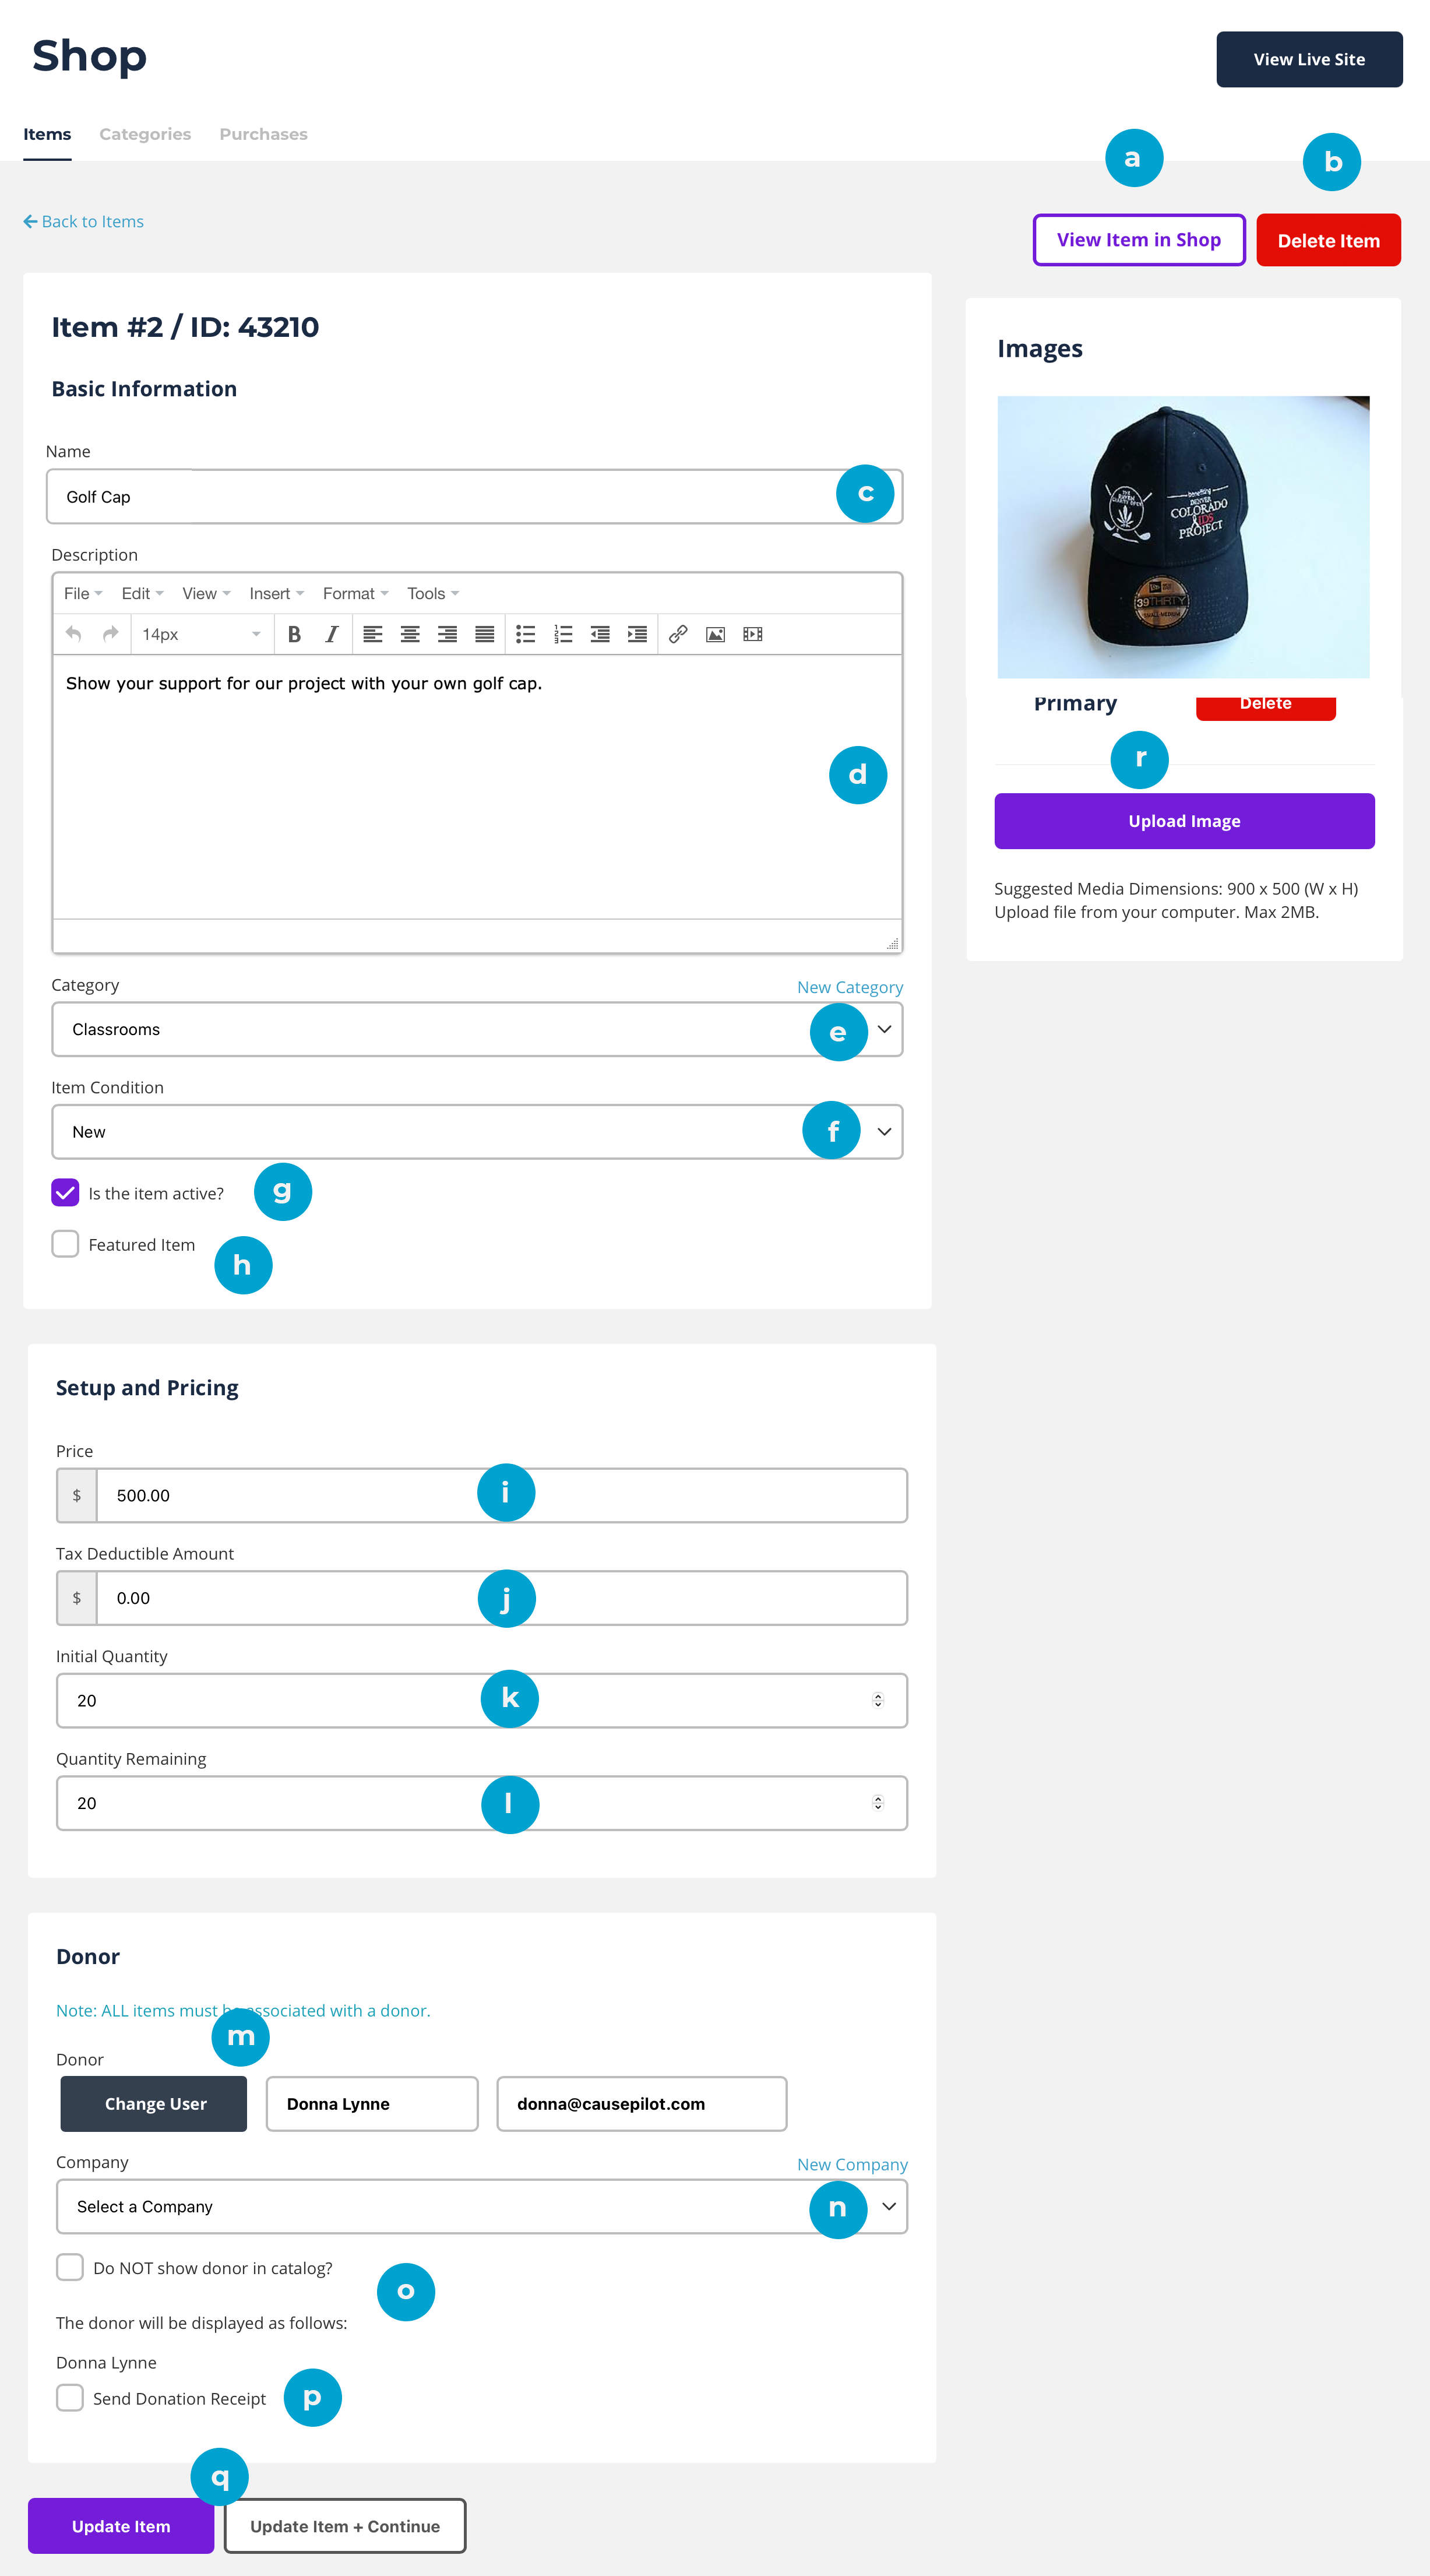Uncheck Is the item active checkbox

66,1192
